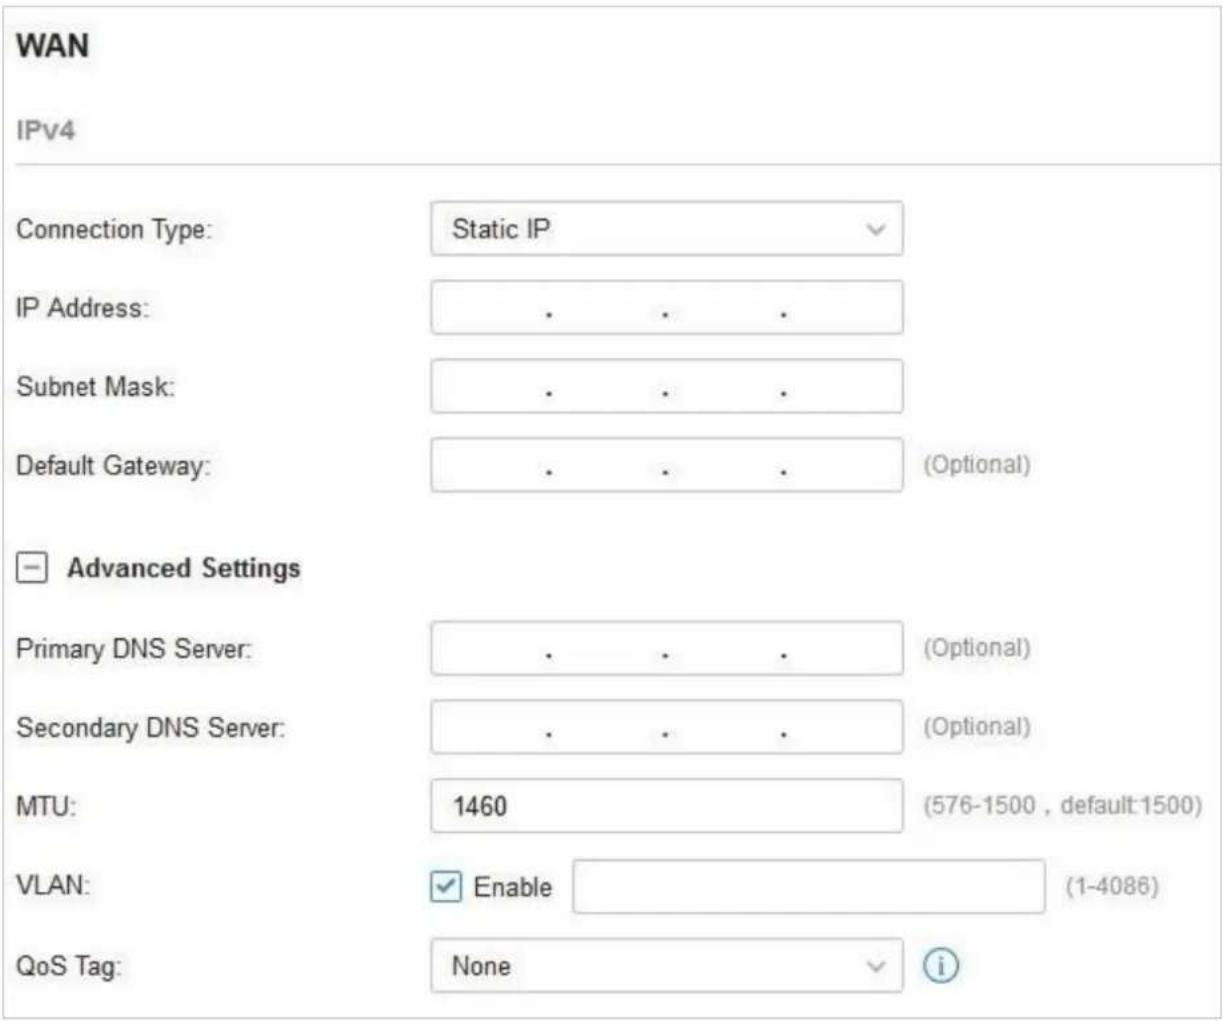Click the MTU range hint text
The image size is (1223, 1021).
(x=1062, y=805)
